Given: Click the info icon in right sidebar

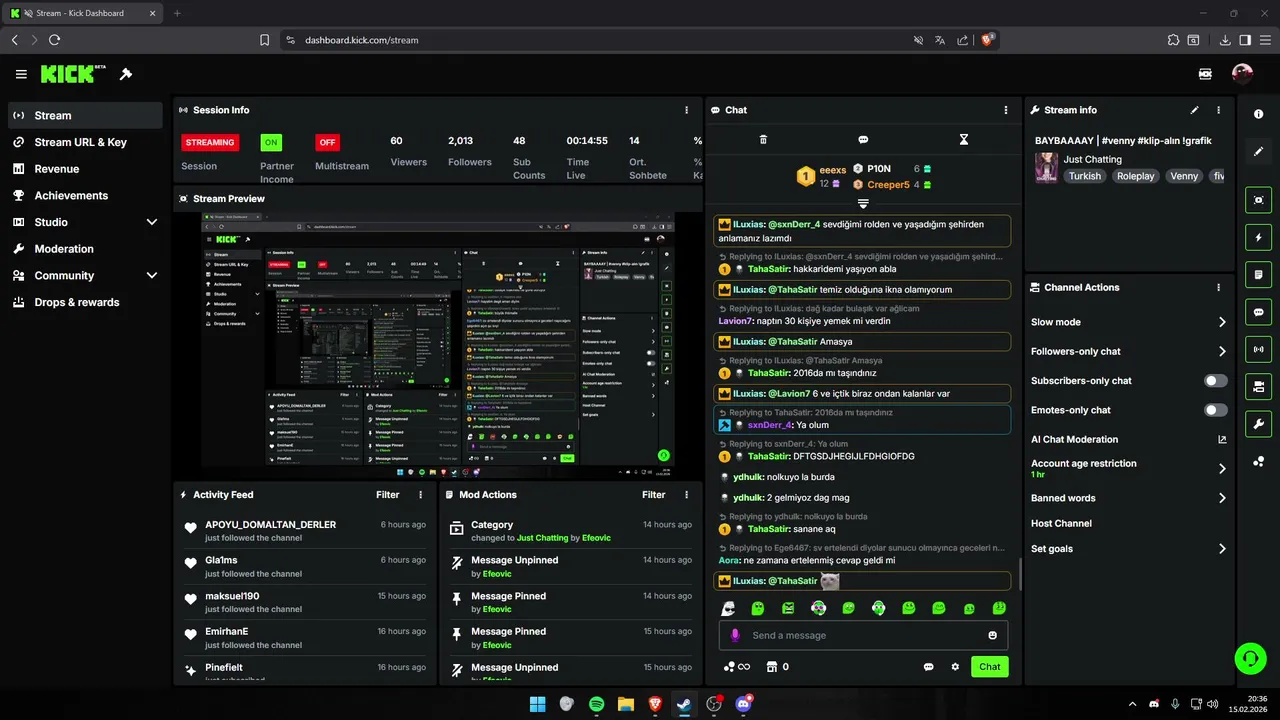Looking at the screenshot, I should [x=1258, y=114].
